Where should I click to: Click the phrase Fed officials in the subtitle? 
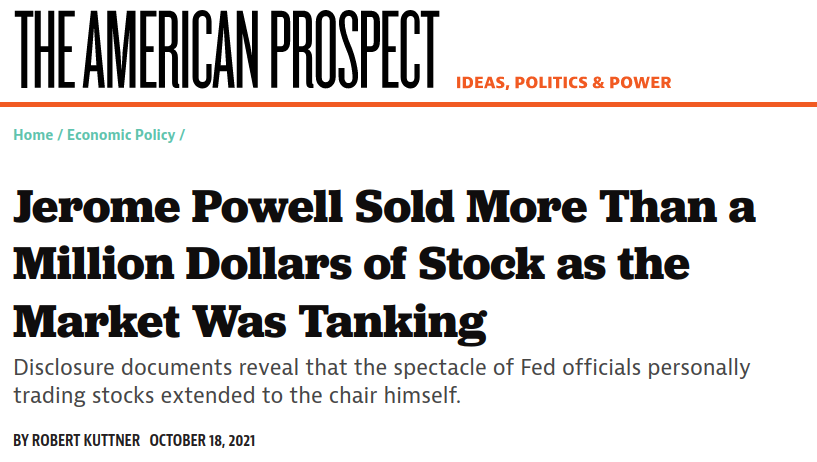coord(580,368)
